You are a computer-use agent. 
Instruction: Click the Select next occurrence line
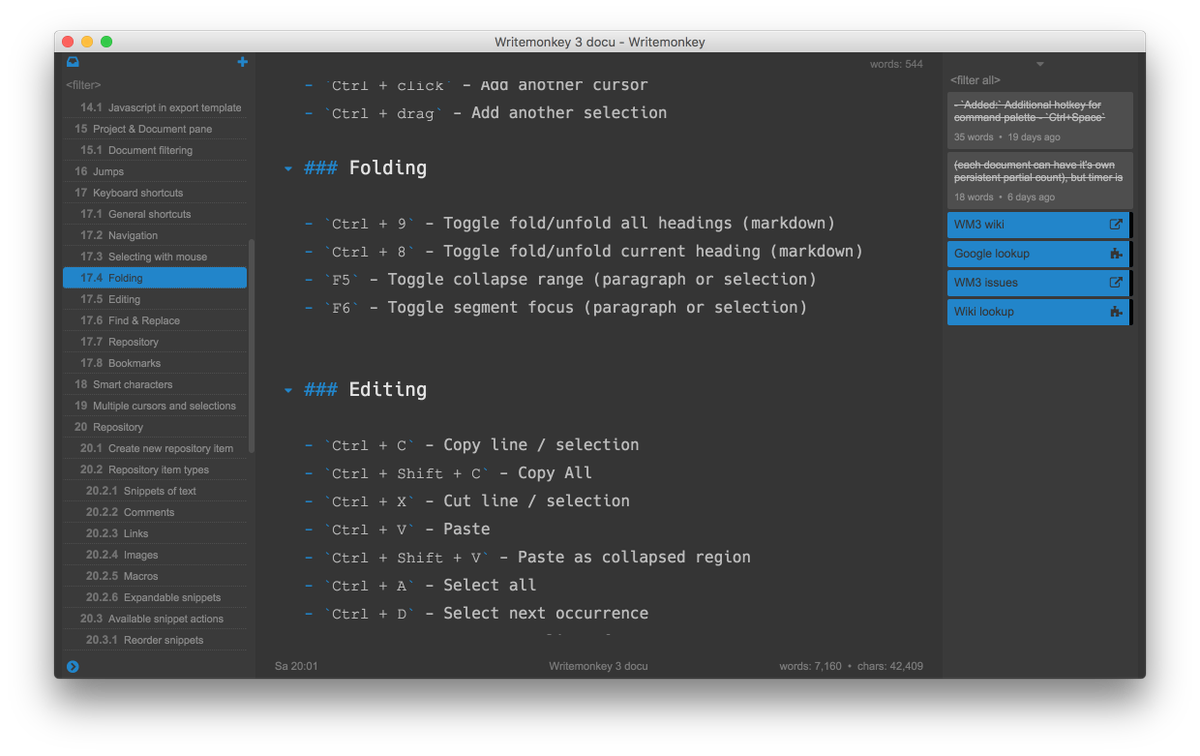click(x=477, y=613)
